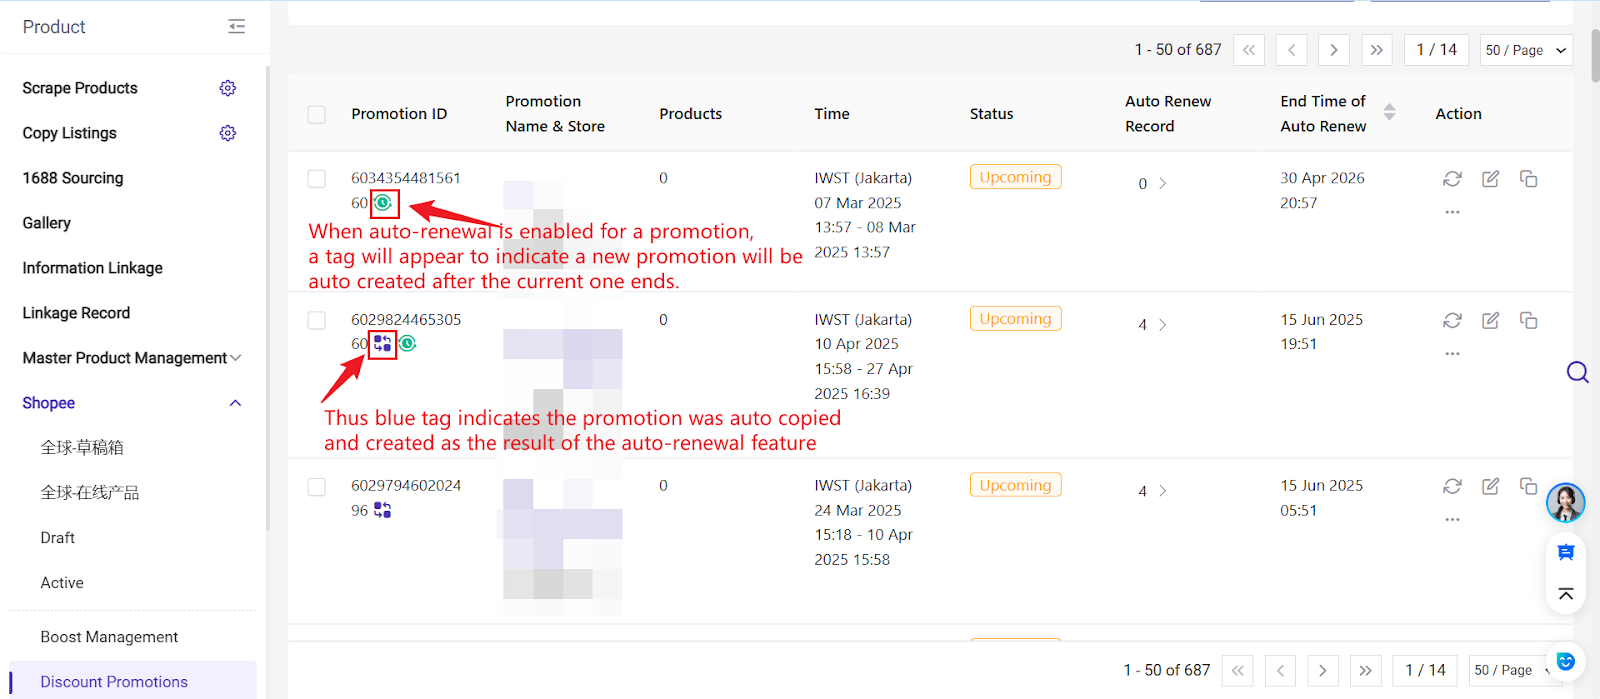1600x699 pixels.
Task: Open the 50 / Page size dropdown
Action: pos(1524,49)
